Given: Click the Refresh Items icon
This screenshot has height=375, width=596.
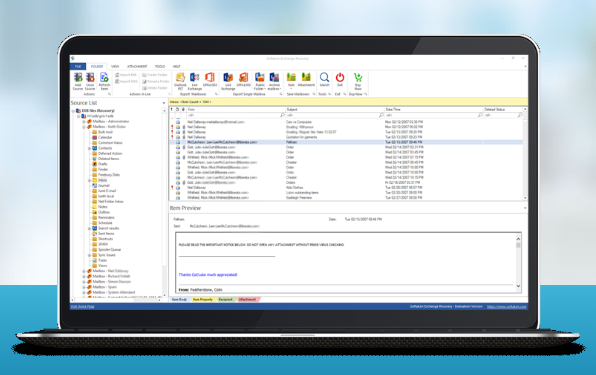Looking at the screenshot, I should click(104, 81).
